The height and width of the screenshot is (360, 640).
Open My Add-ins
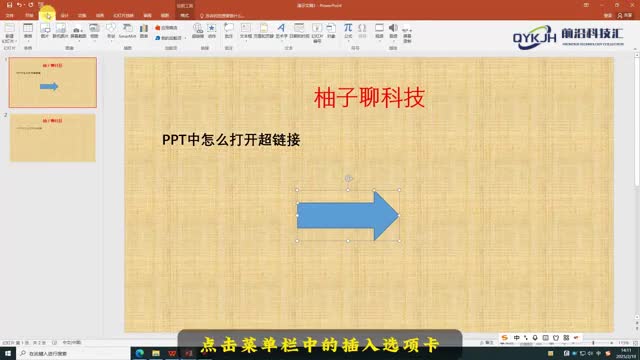(x=168, y=38)
